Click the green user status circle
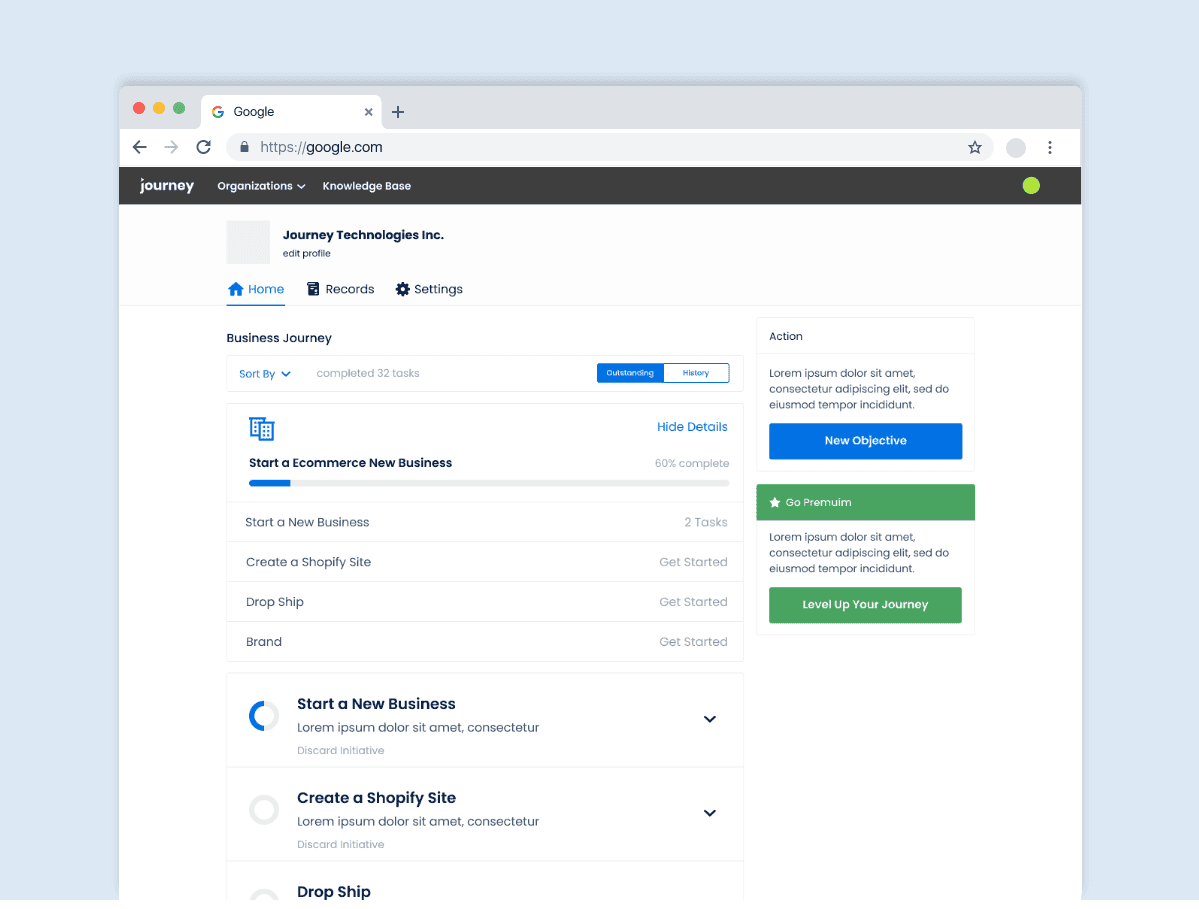1199x909 pixels. pyautogui.click(x=1031, y=186)
